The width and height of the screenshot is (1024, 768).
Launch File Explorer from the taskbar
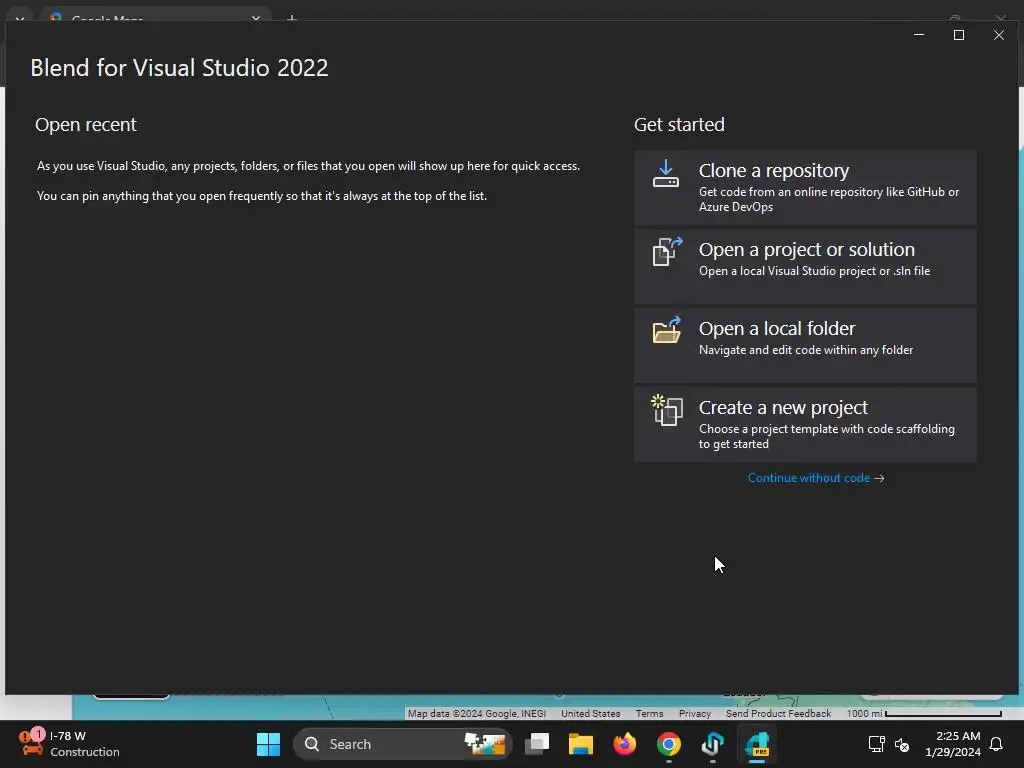click(x=581, y=744)
